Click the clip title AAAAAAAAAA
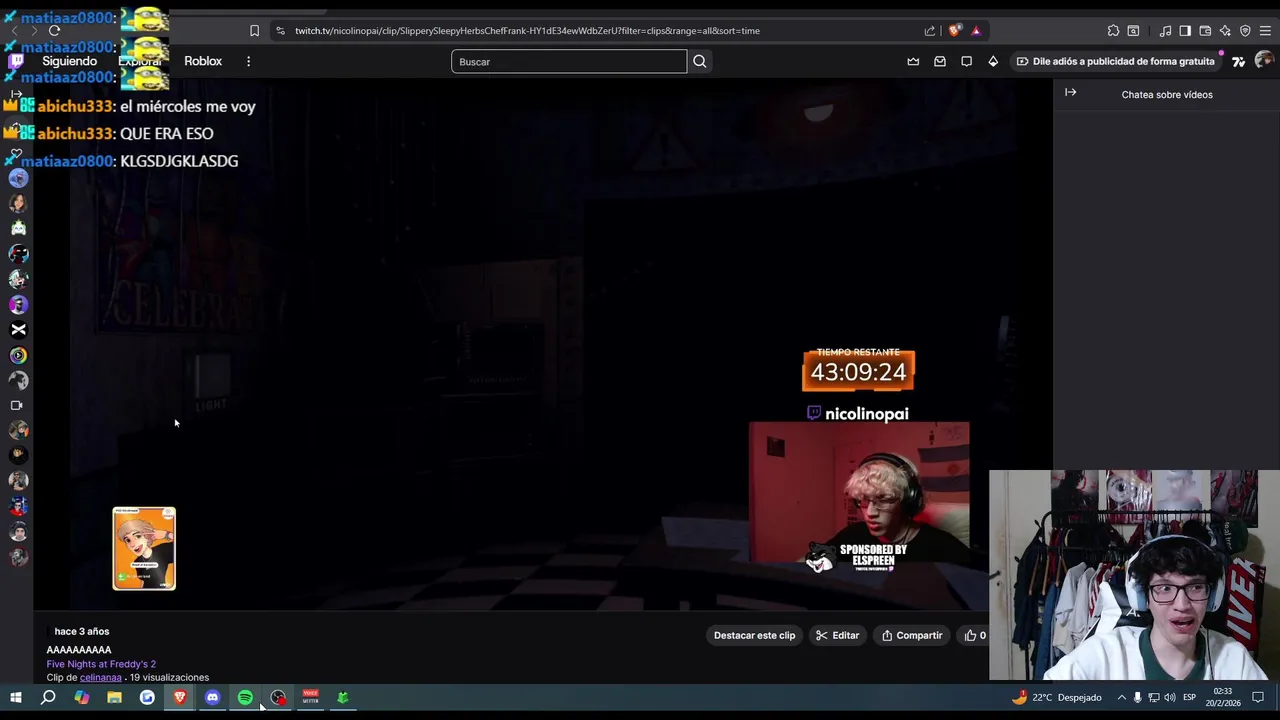 79,650
